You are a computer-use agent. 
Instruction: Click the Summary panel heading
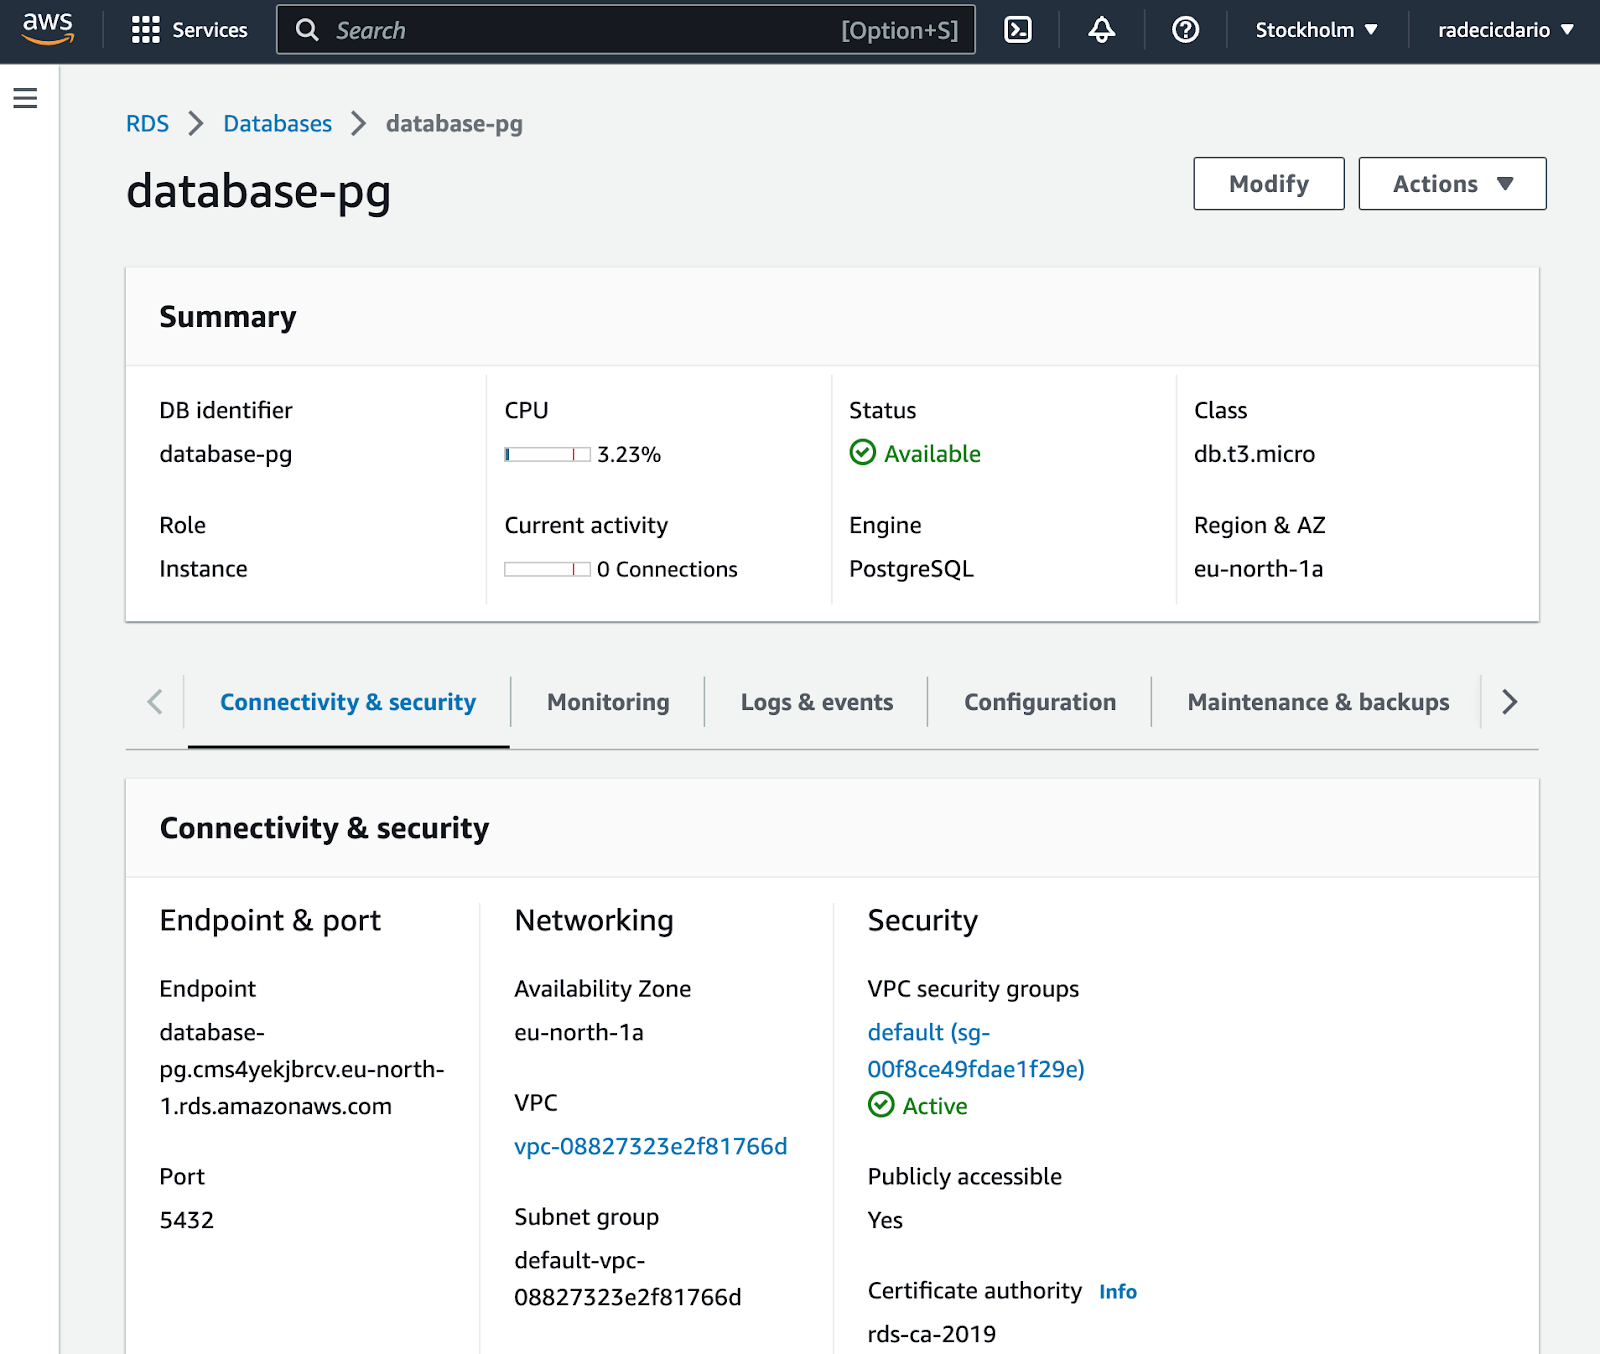click(x=228, y=316)
